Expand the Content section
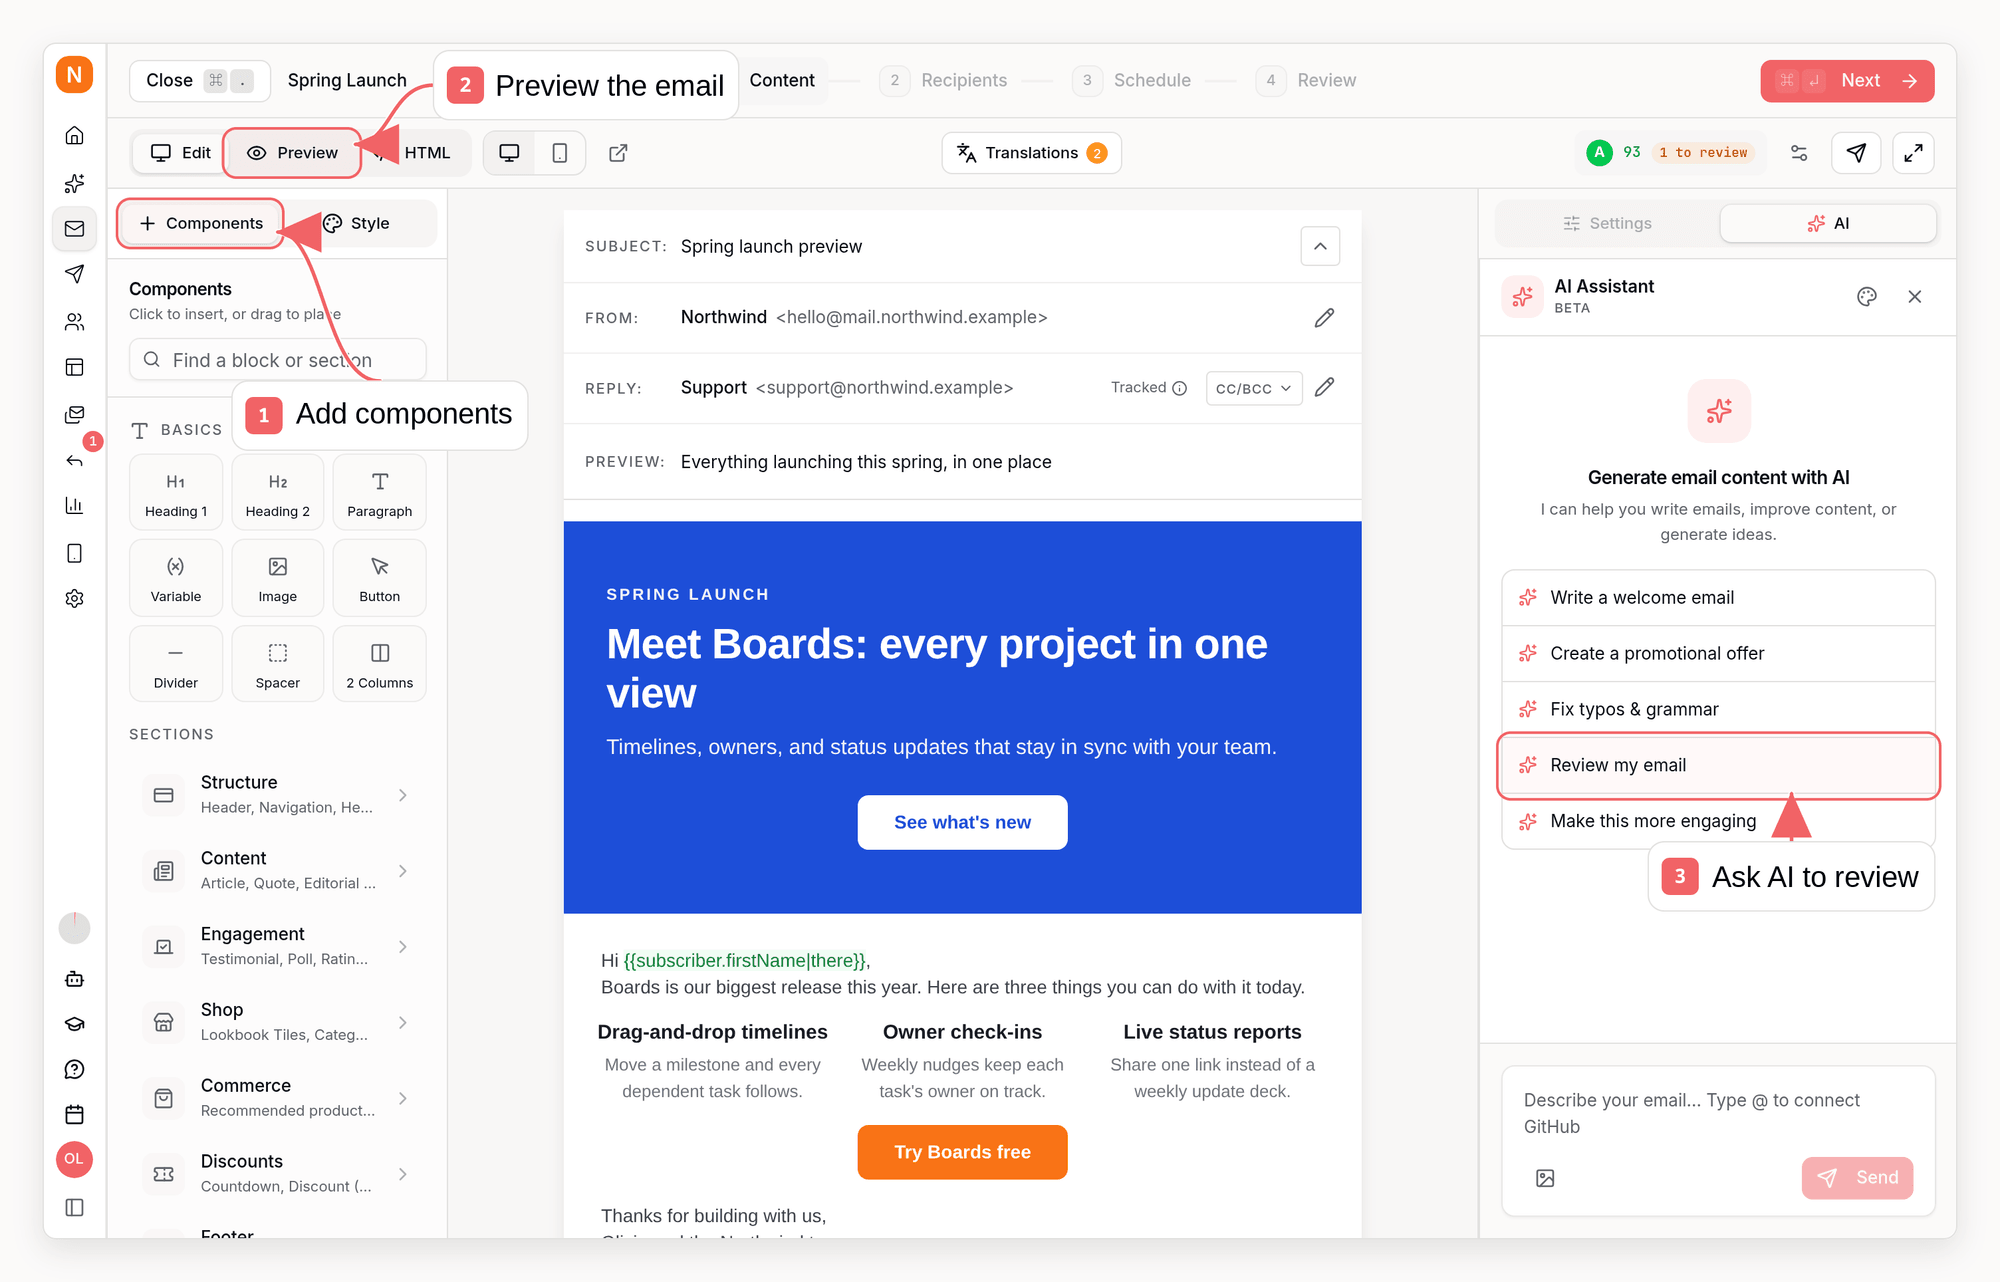The height and width of the screenshot is (1282, 2000). (x=276, y=871)
